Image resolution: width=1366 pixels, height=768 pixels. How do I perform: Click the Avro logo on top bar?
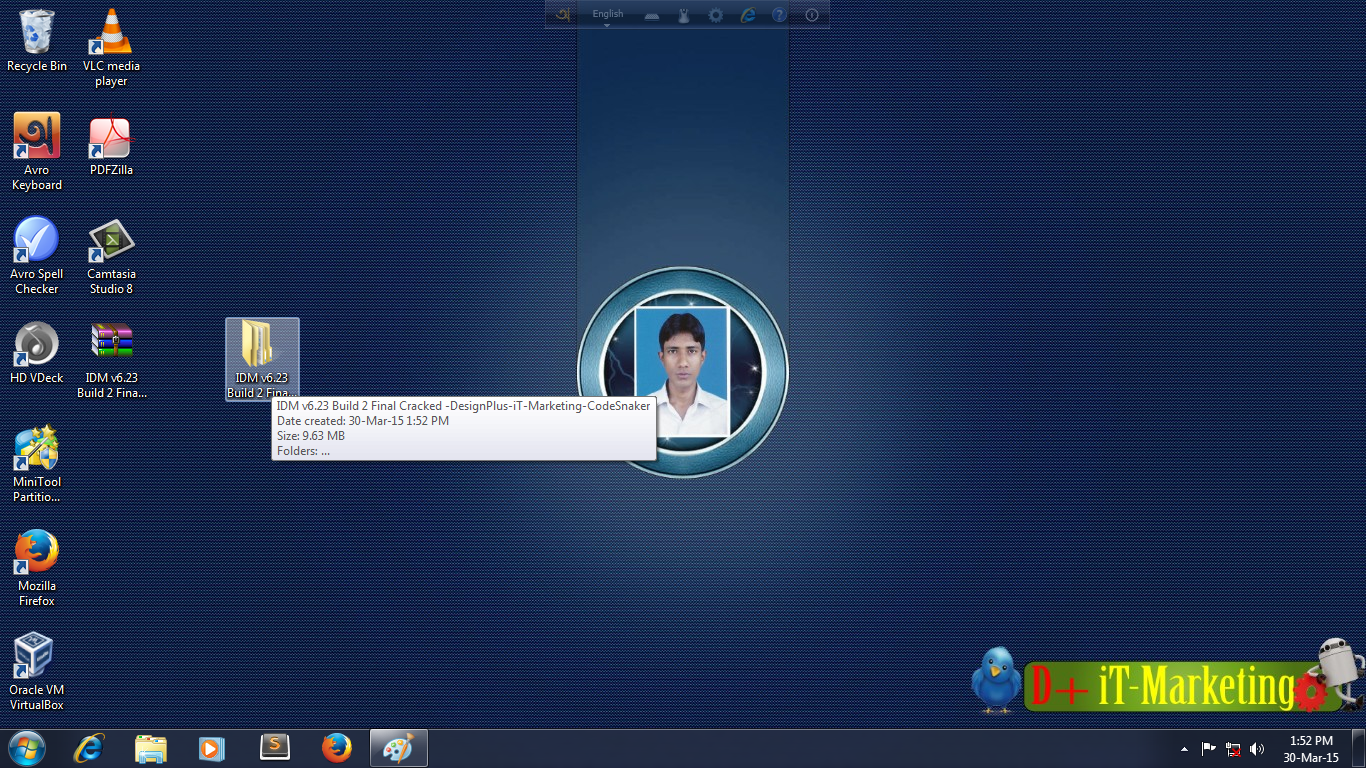click(563, 14)
